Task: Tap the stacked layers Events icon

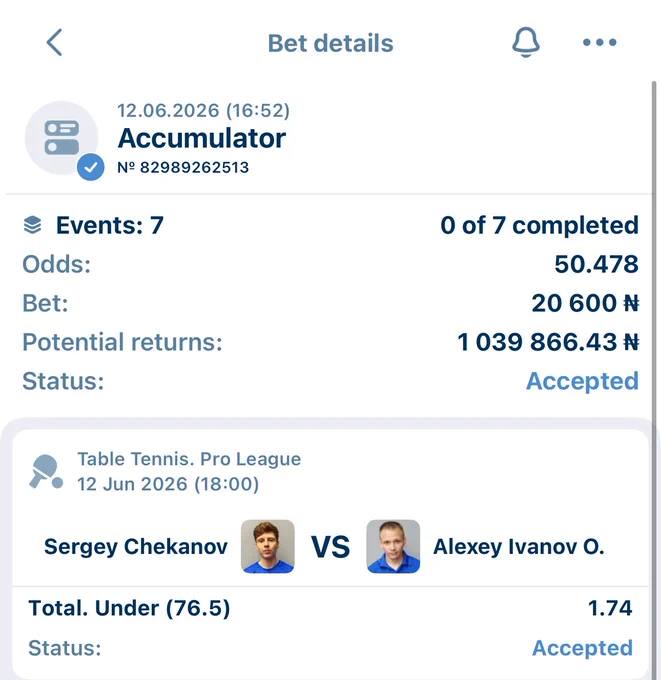Action: [x=33, y=225]
